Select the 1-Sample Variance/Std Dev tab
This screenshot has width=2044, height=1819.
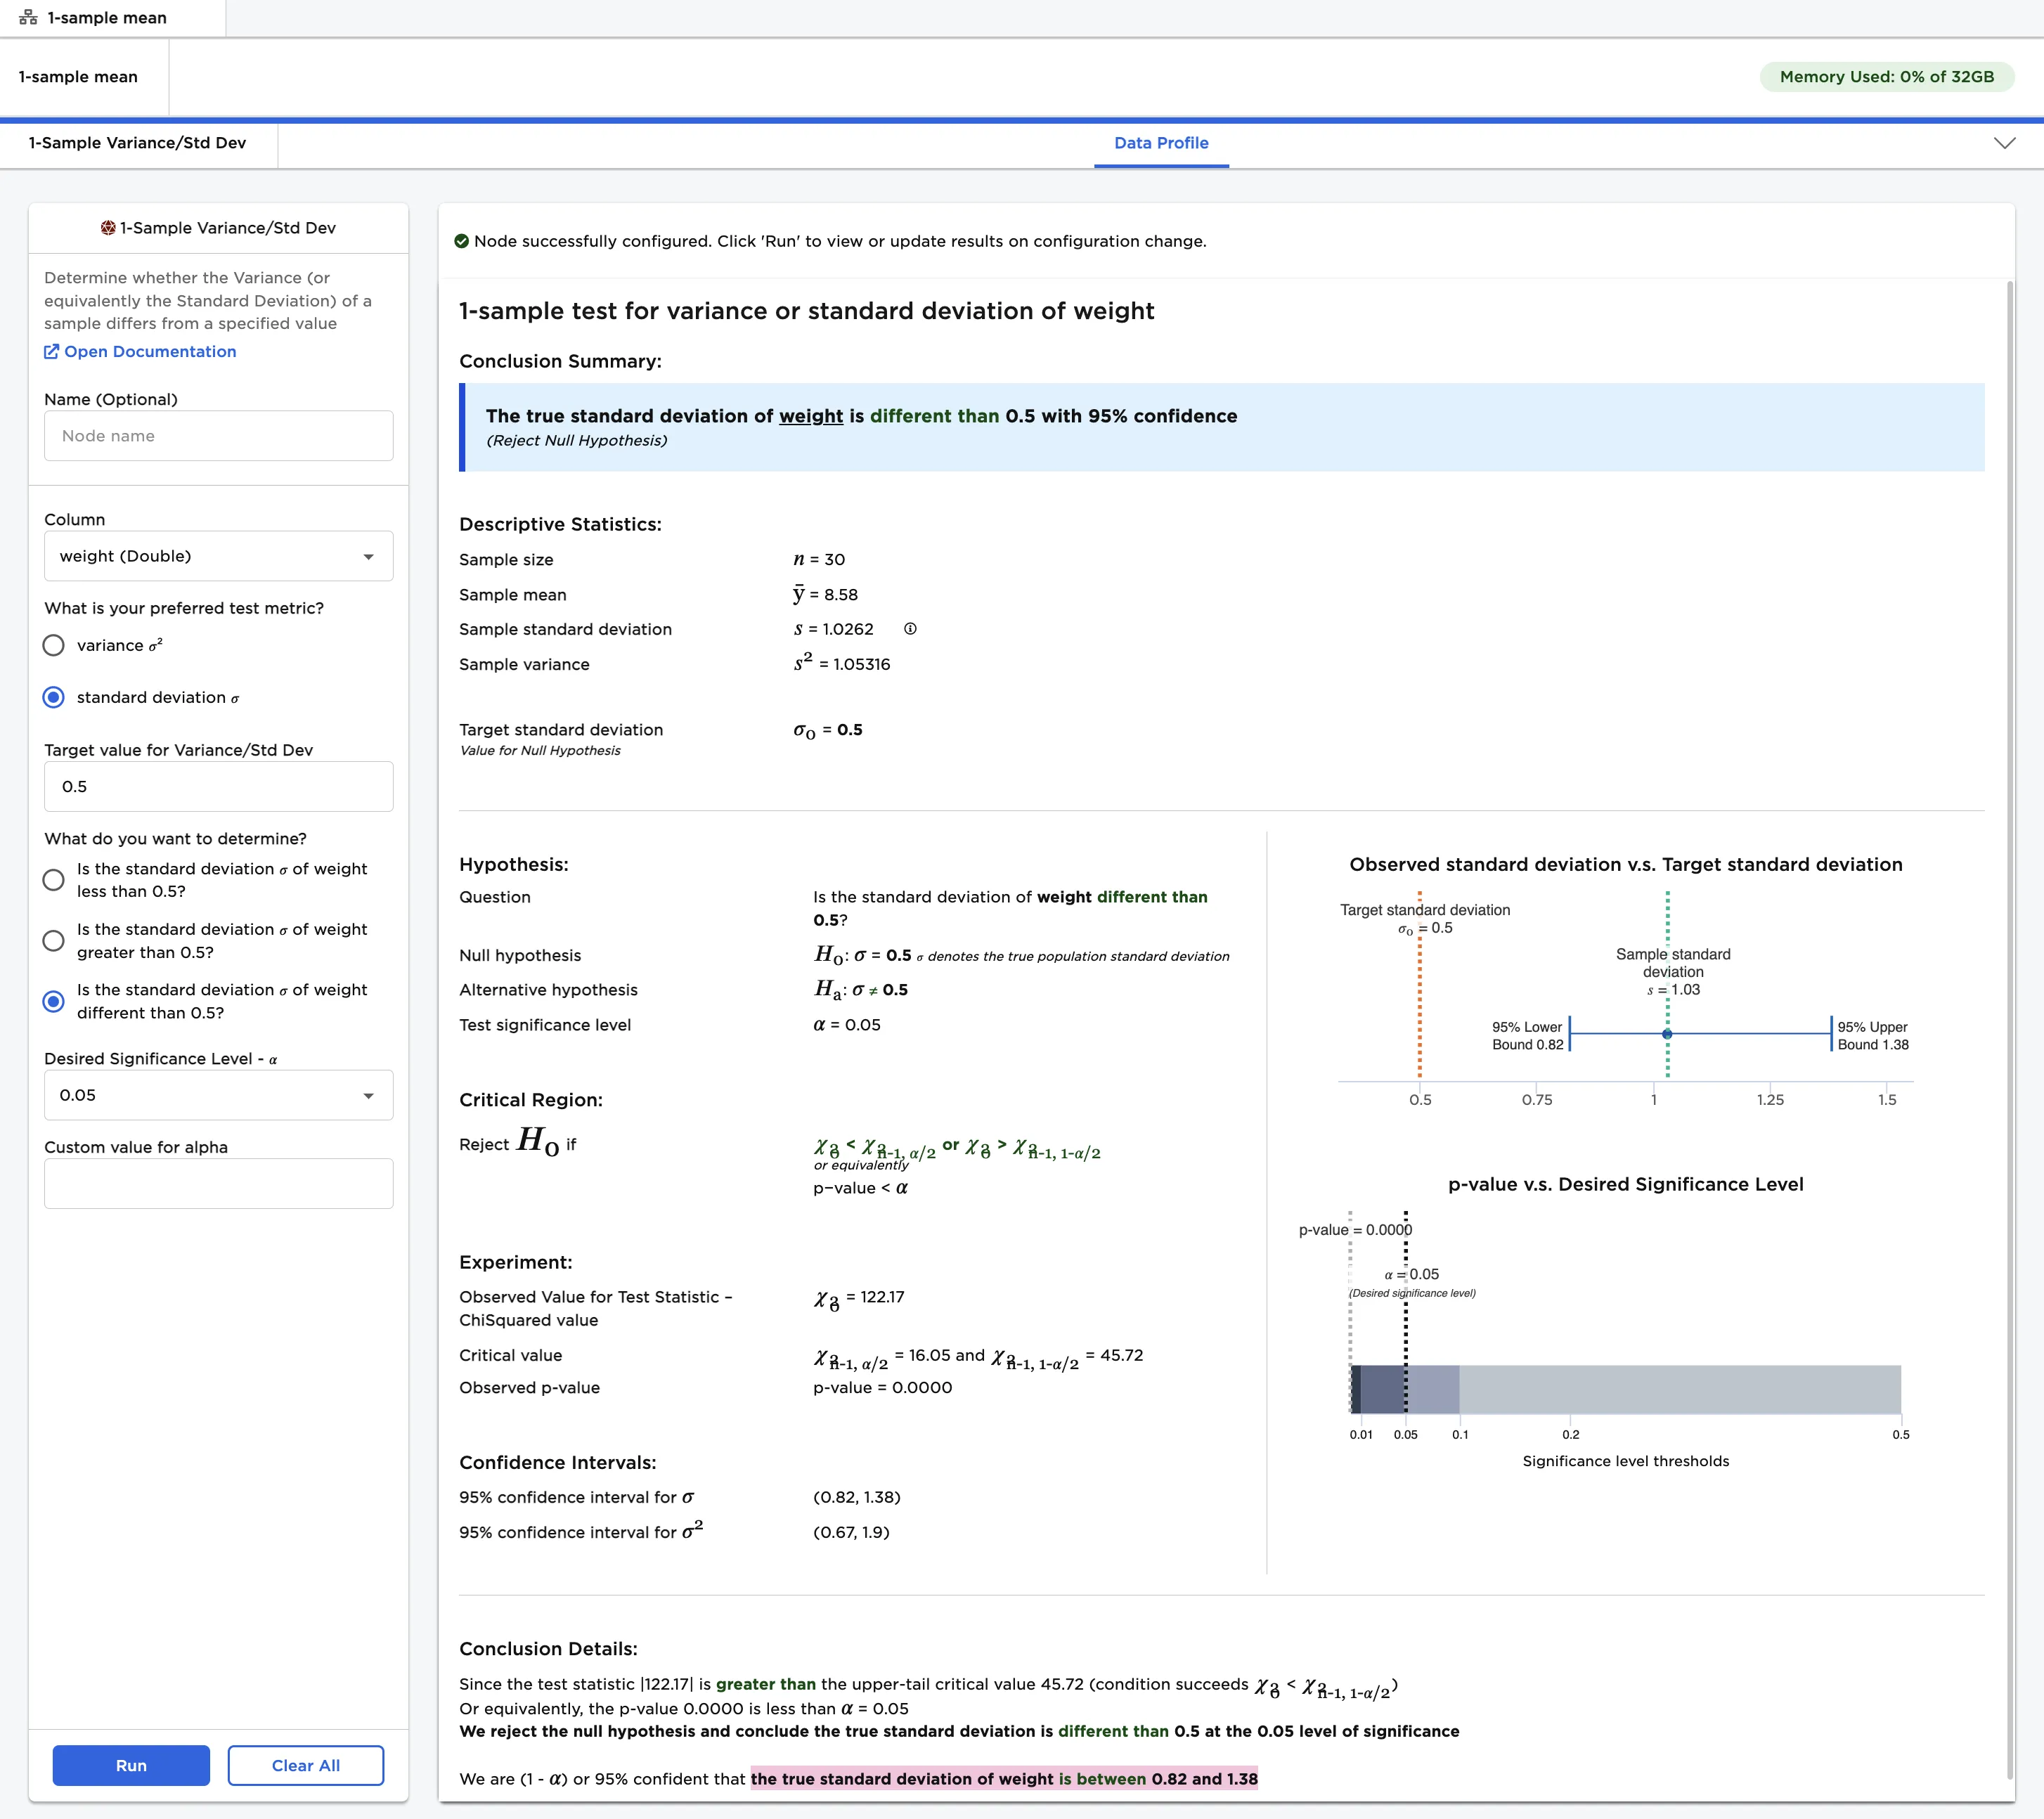click(x=137, y=143)
